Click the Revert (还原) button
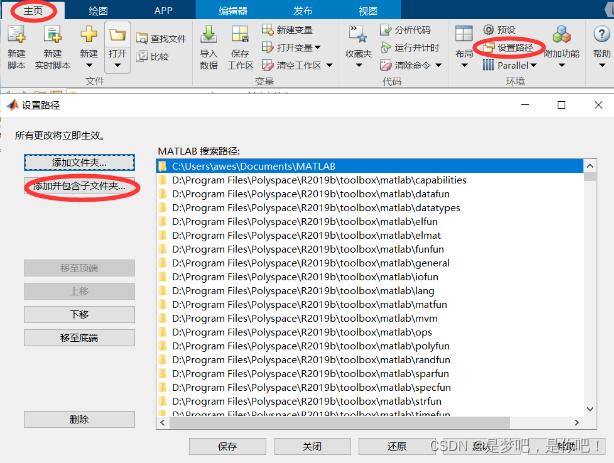This screenshot has width=614, height=463. [x=397, y=446]
